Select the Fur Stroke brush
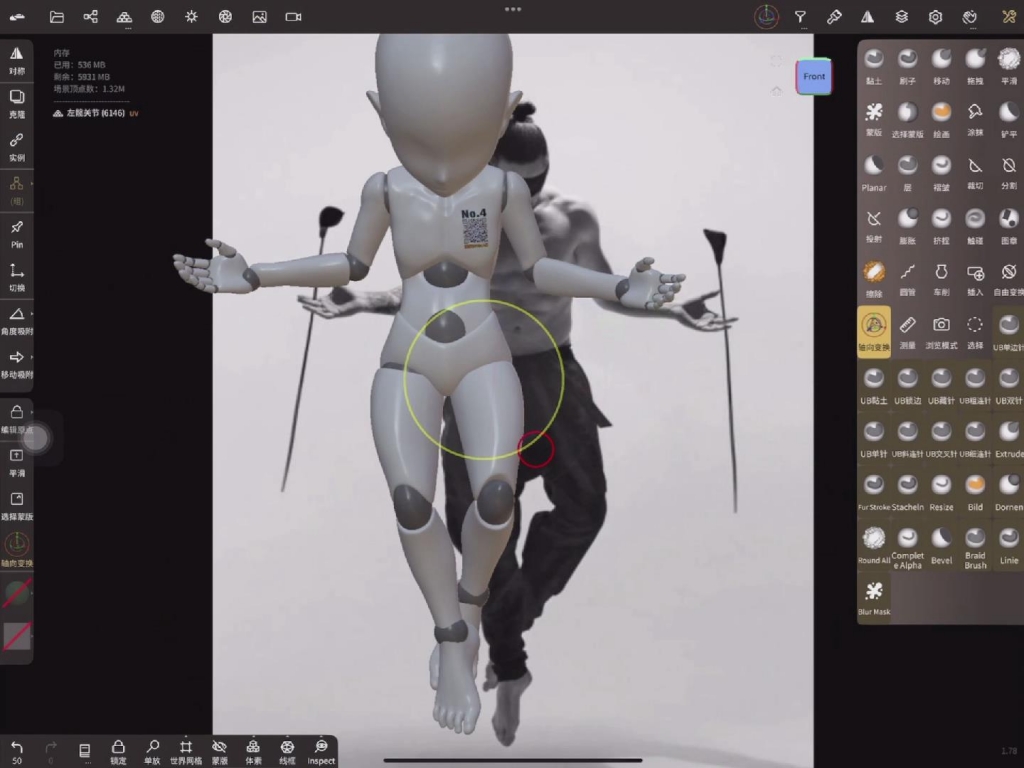The height and width of the screenshot is (768, 1024). click(874, 492)
